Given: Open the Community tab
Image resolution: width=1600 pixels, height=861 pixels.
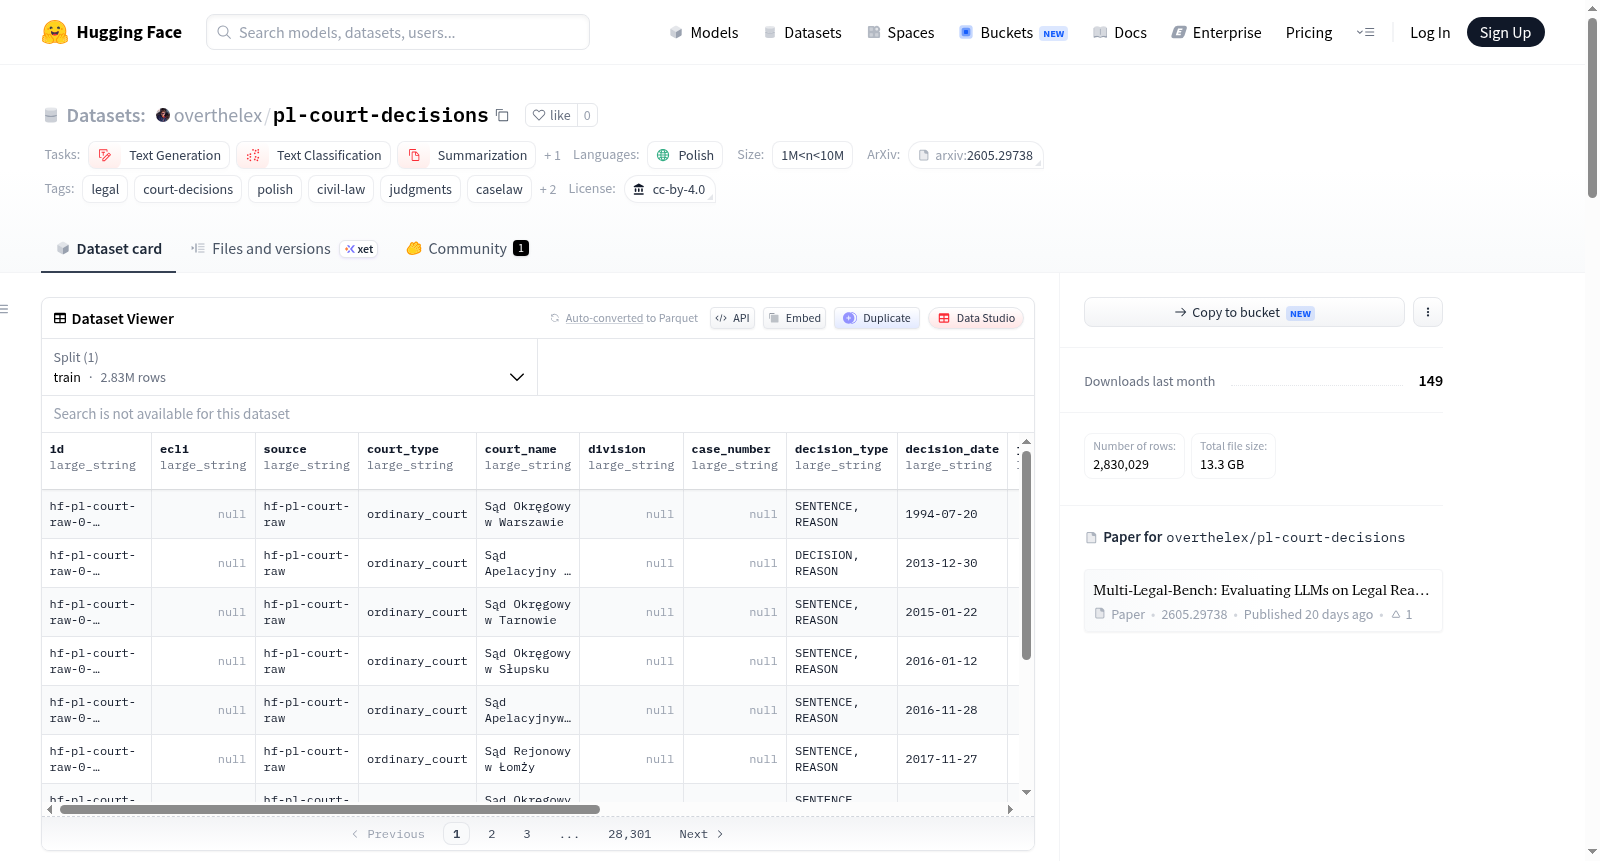Looking at the screenshot, I should 467,249.
